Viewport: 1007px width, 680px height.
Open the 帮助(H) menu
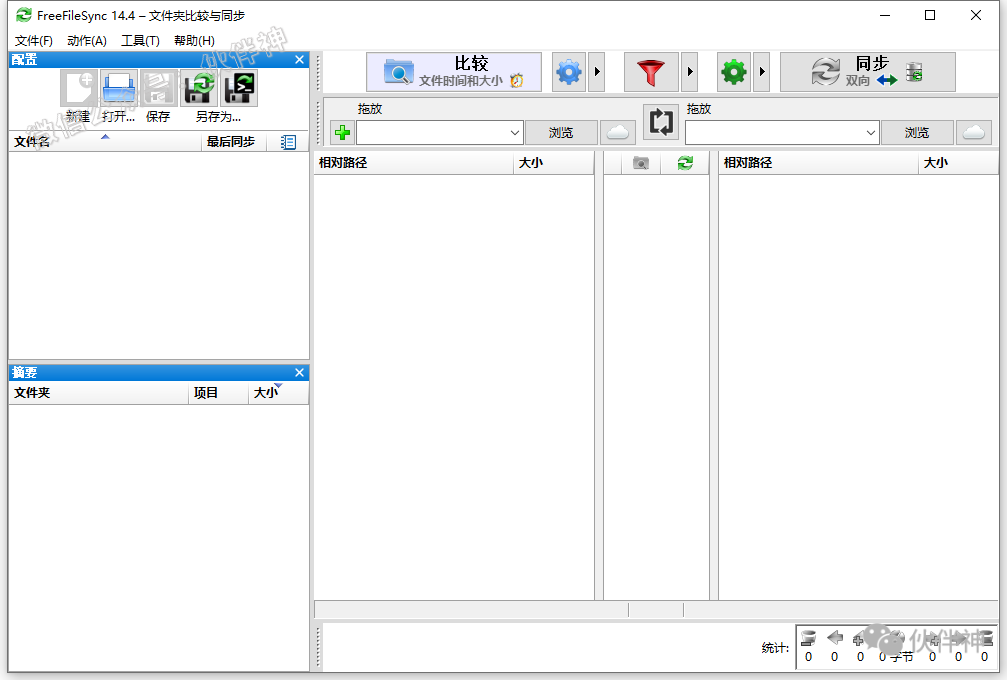[194, 40]
